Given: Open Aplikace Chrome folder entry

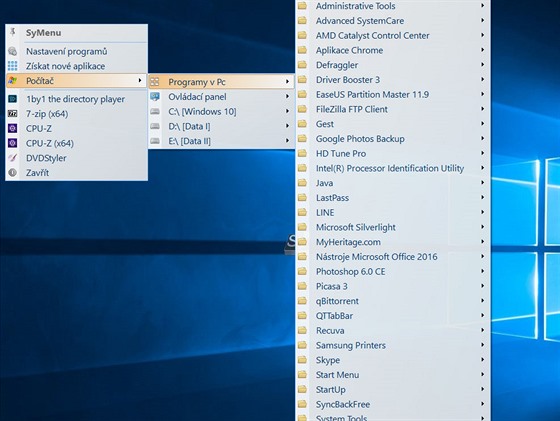Looking at the screenshot, I should tap(393, 50).
